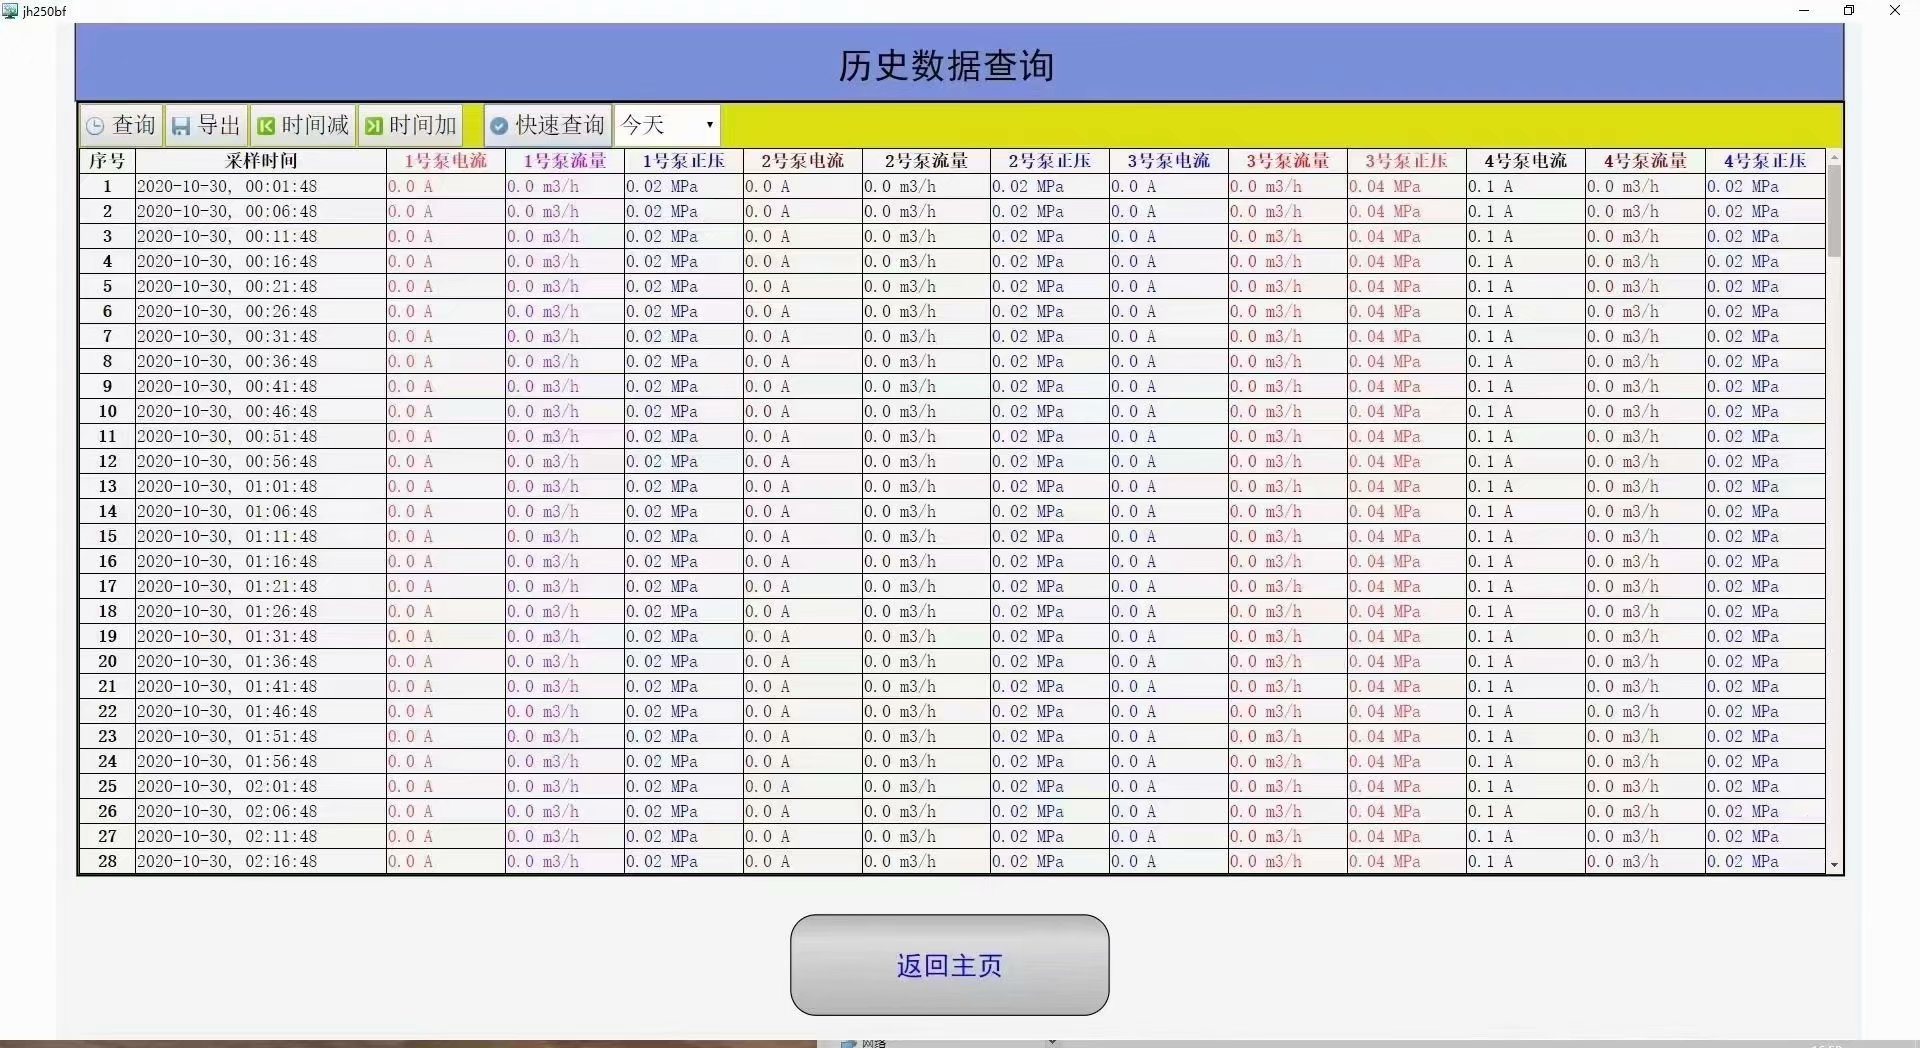Open the 今天 quick query dropdown
1920x1048 pixels.
[x=666, y=125]
